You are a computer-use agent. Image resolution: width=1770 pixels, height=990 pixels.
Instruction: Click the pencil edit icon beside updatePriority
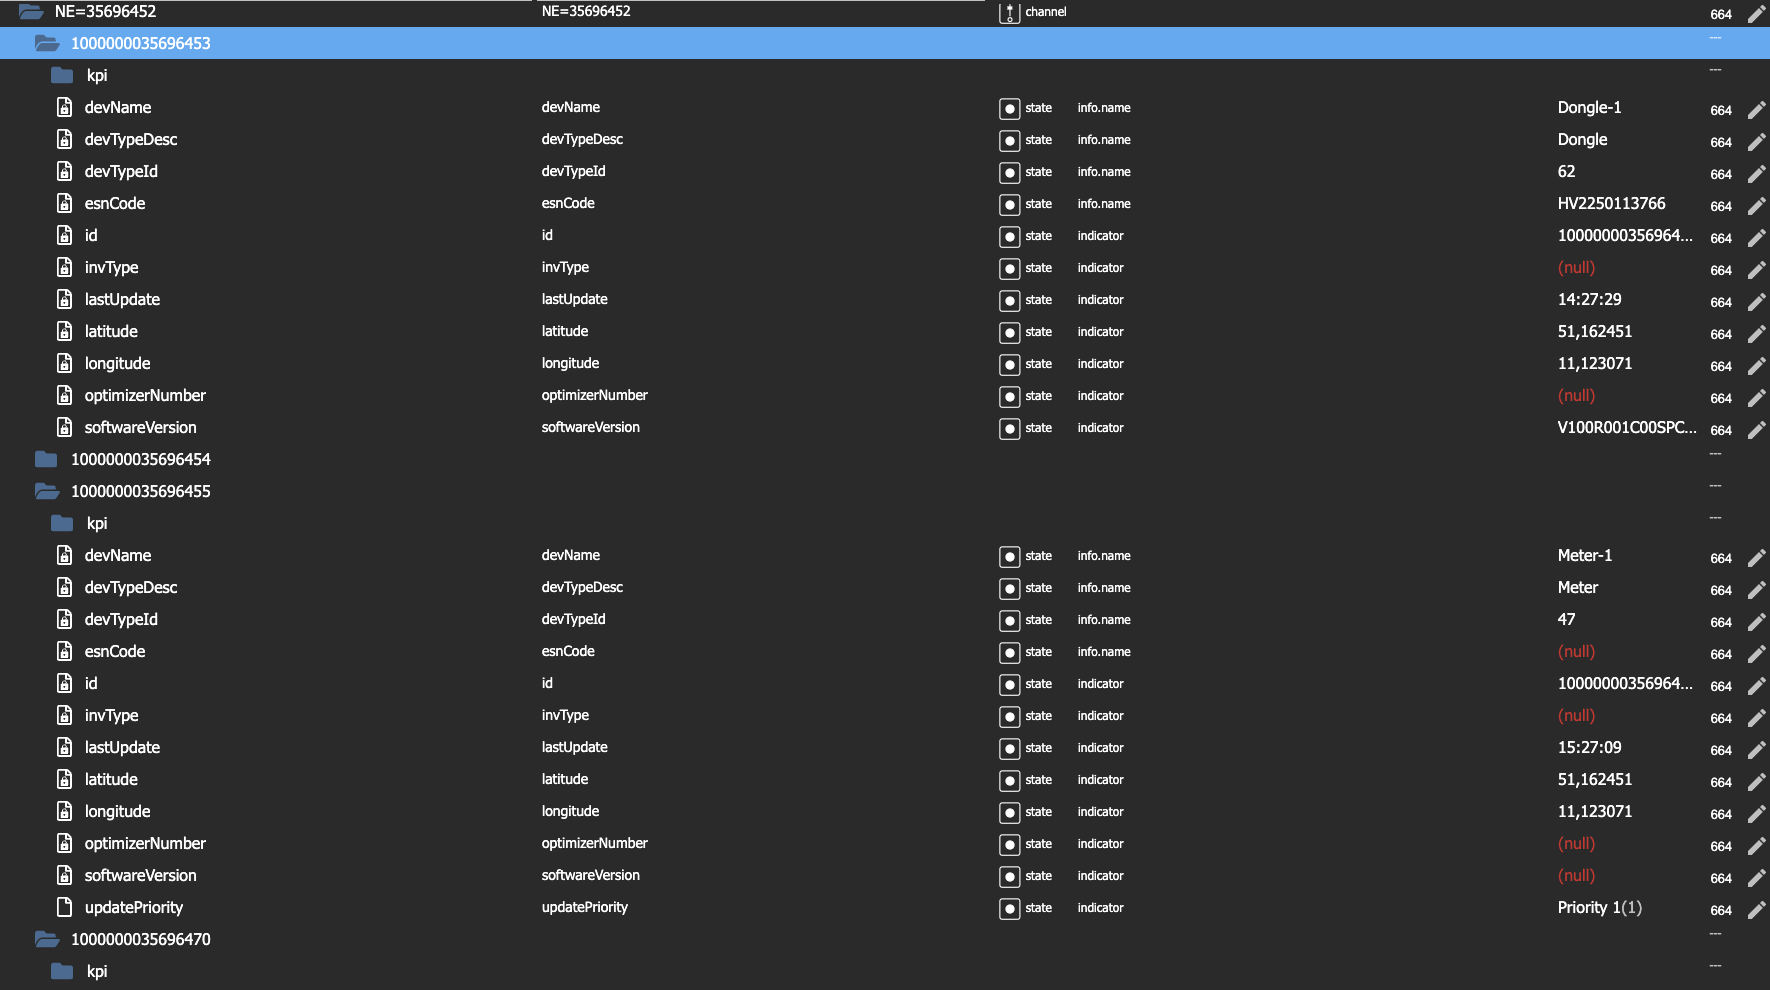point(1757,910)
